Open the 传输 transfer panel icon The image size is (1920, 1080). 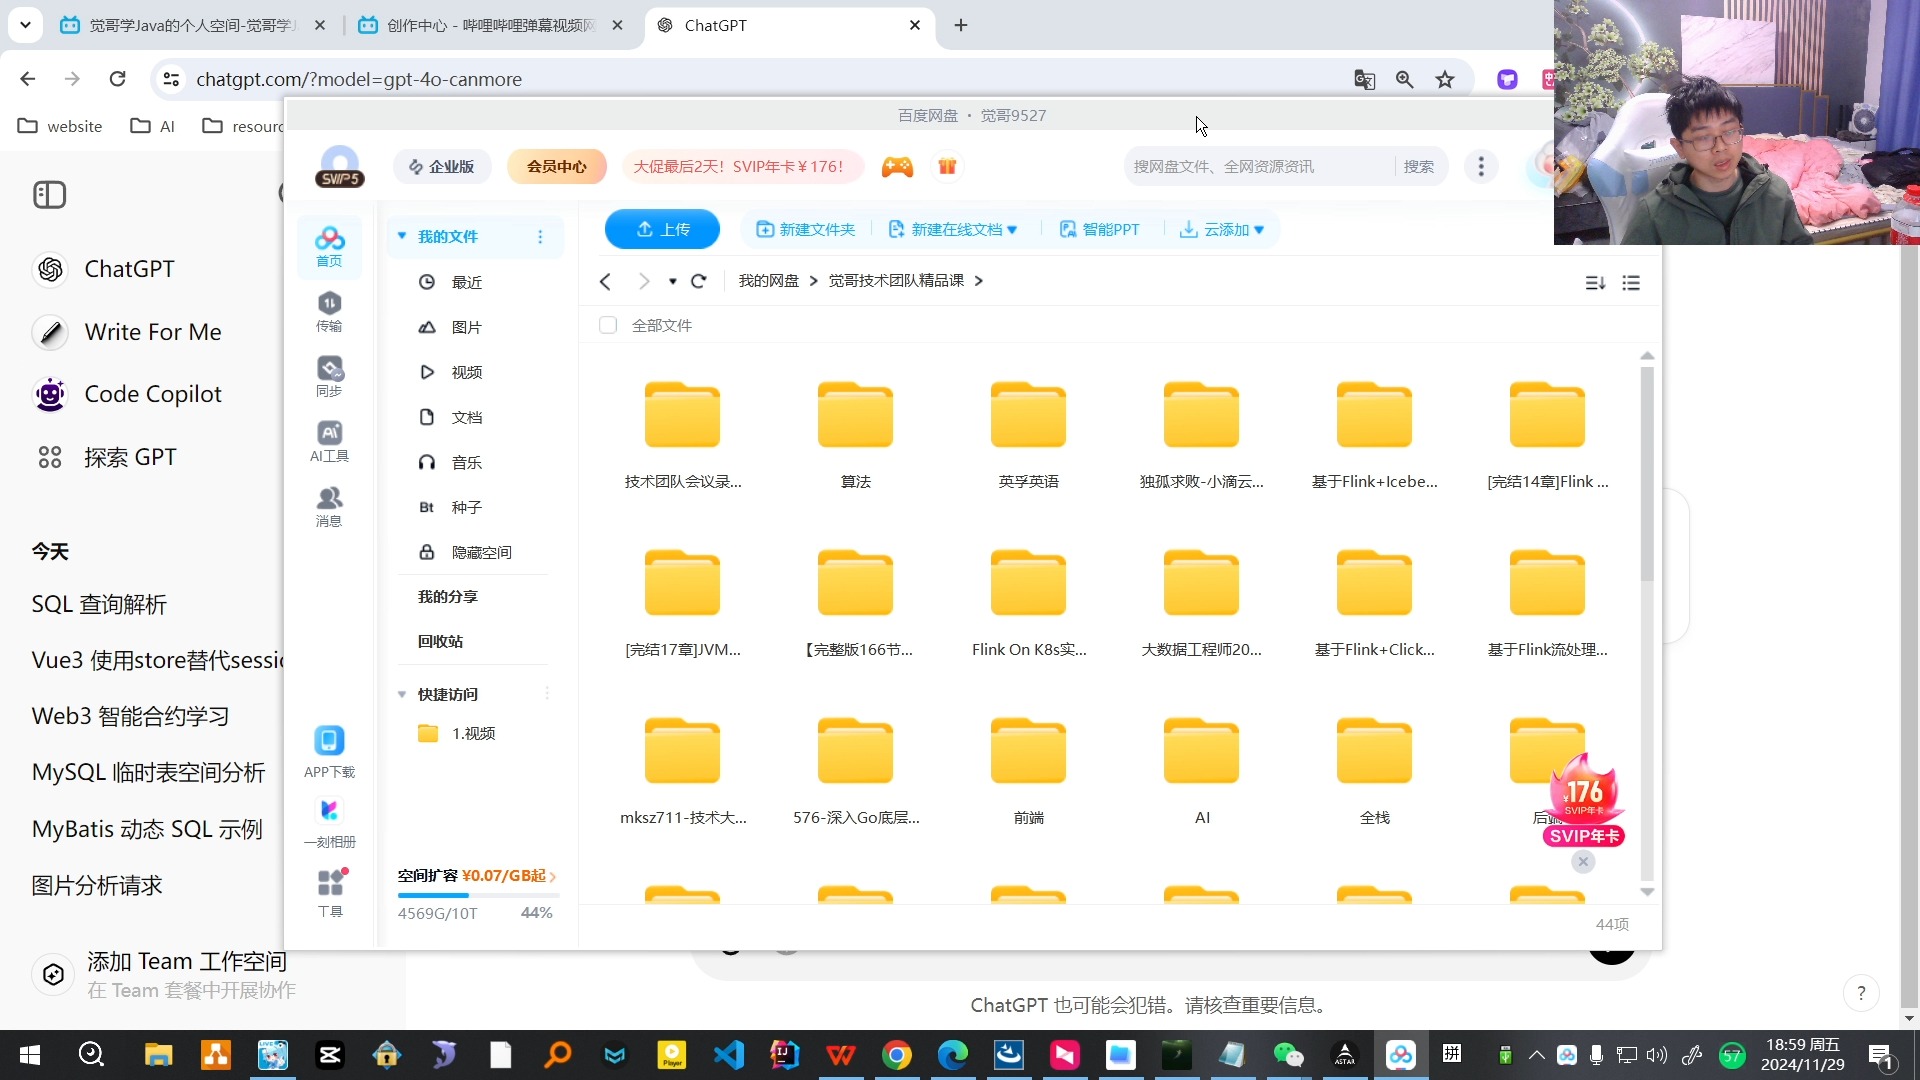329,311
